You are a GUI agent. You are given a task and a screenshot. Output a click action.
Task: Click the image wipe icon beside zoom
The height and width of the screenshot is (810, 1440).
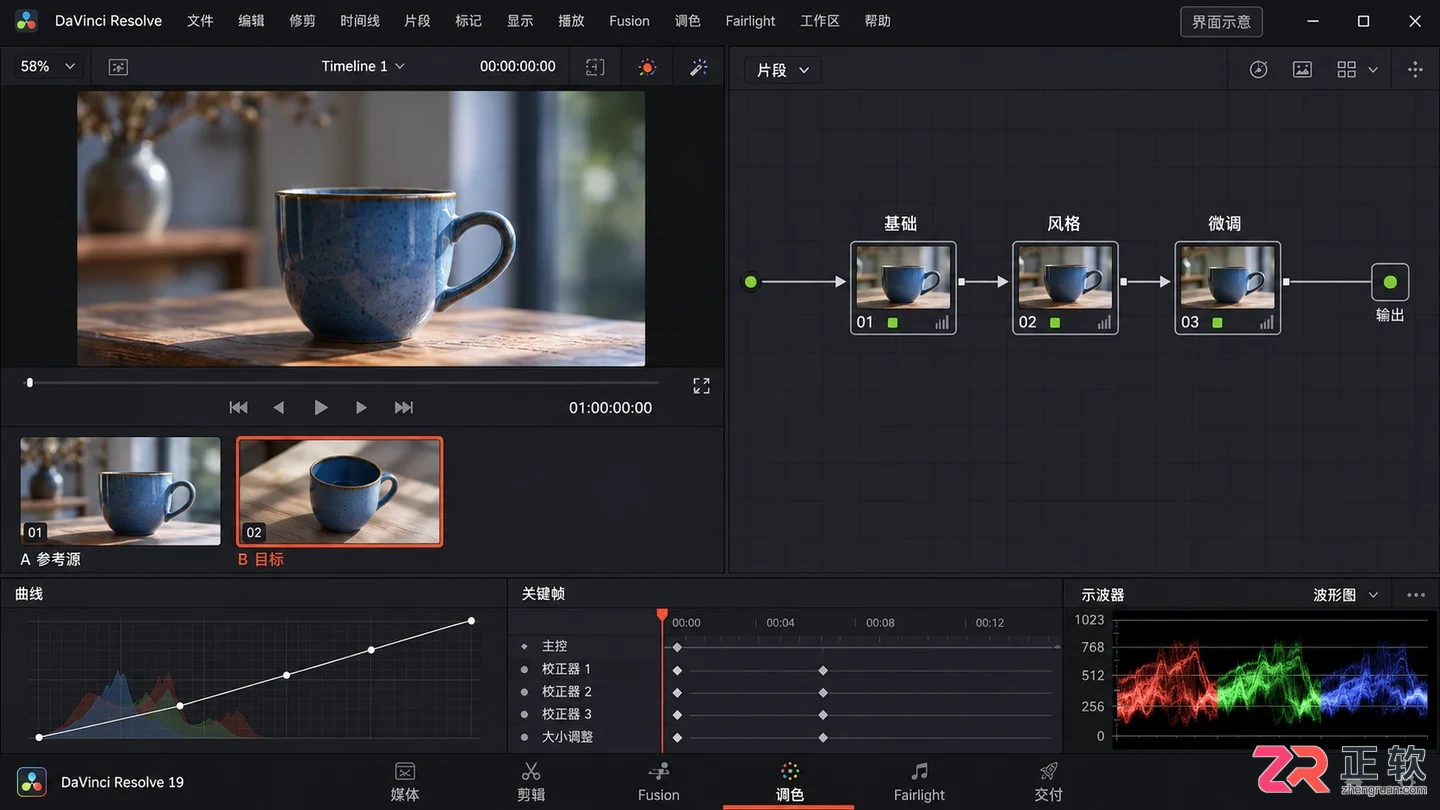(118, 67)
